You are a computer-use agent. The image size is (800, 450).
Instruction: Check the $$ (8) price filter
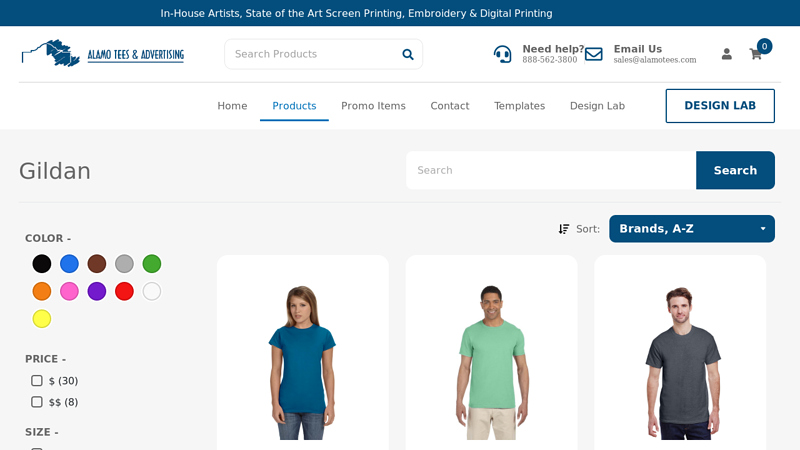click(x=37, y=402)
